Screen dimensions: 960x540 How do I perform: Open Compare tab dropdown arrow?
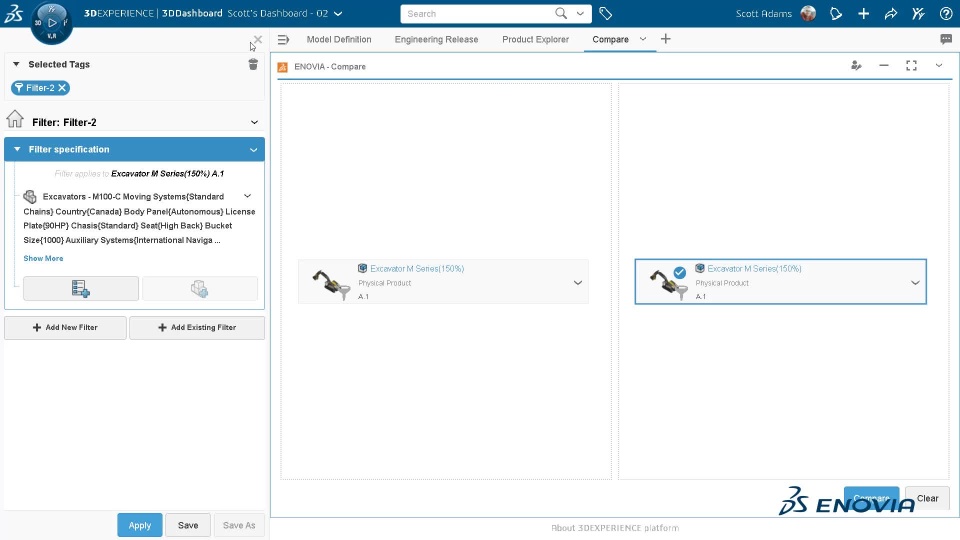pyautogui.click(x=643, y=39)
